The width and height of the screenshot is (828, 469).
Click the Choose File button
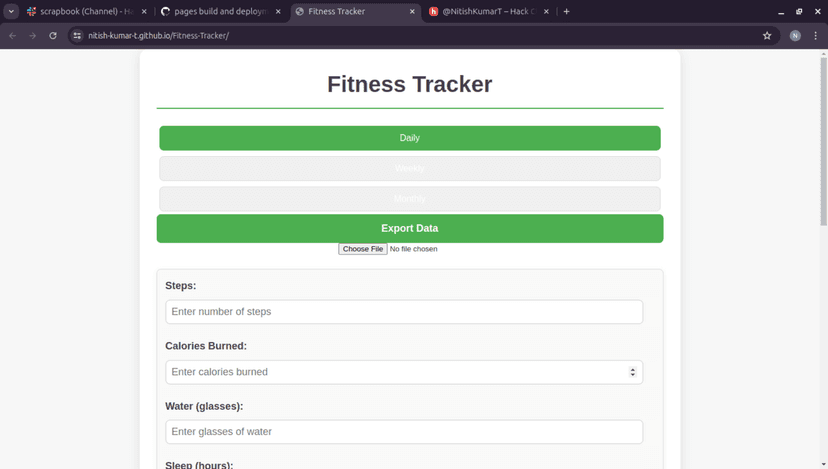pyautogui.click(x=363, y=249)
